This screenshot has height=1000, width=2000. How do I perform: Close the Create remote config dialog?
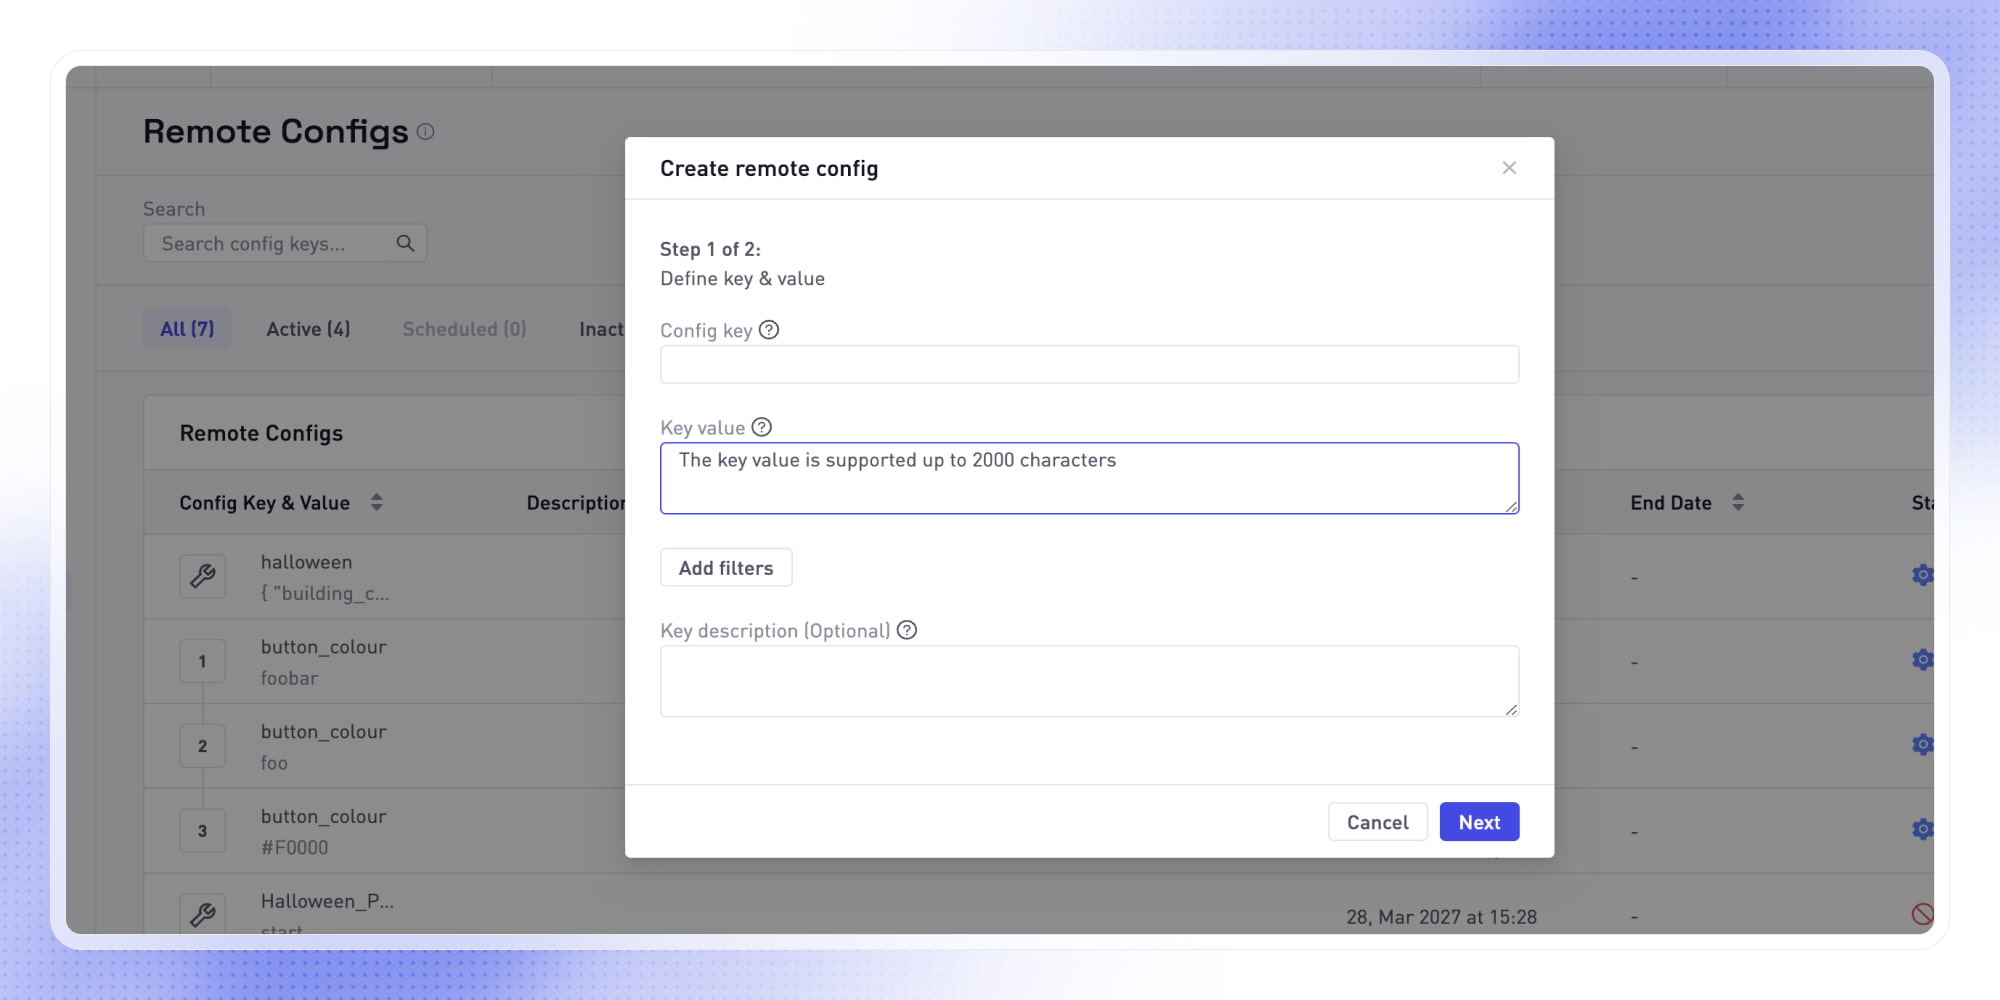coord(1509,168)
